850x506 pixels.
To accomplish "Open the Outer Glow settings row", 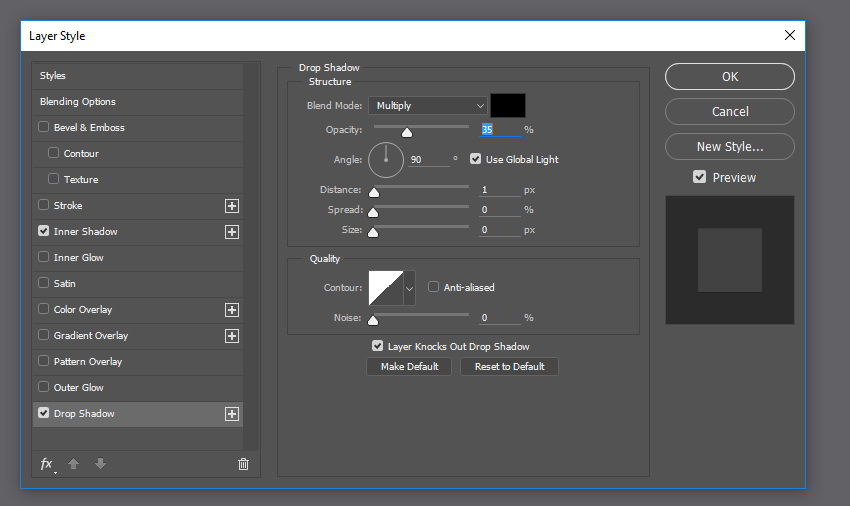I will (138, 388).
